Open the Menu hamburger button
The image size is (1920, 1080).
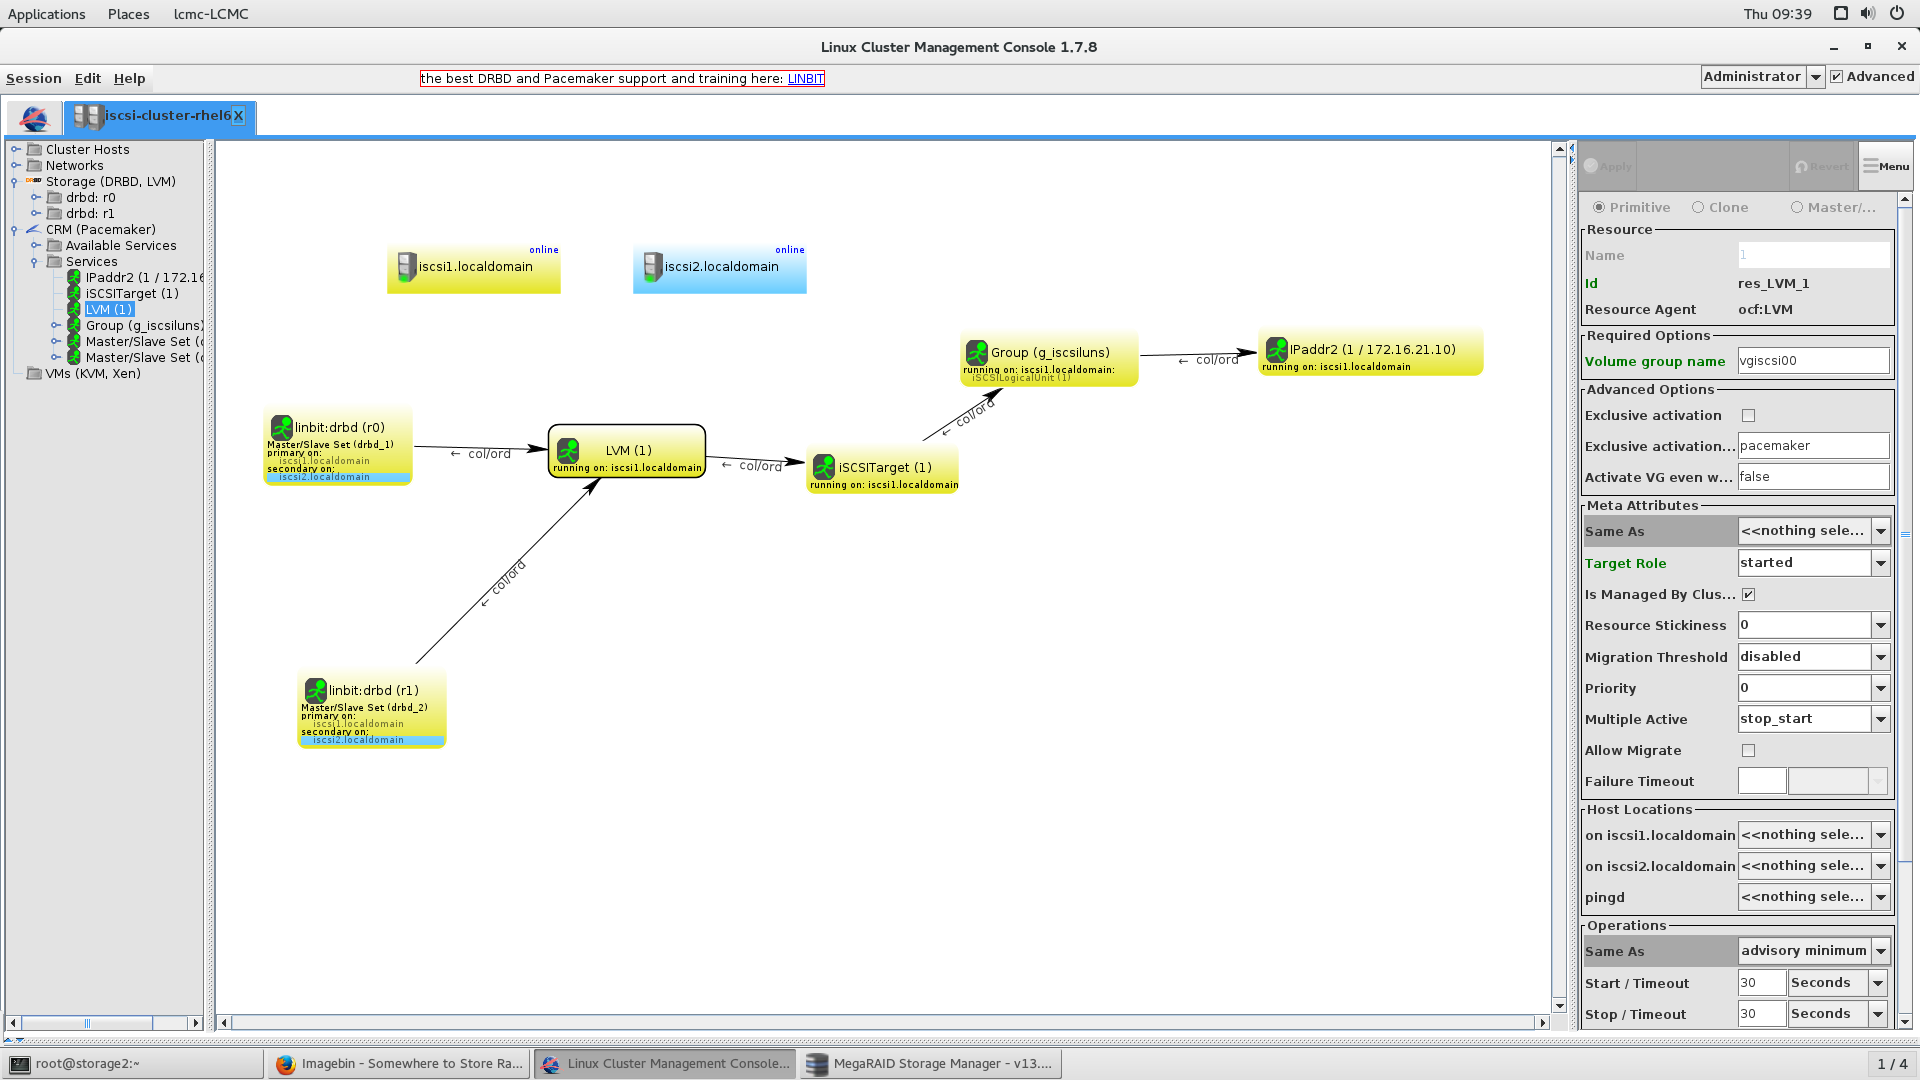[x=1886, y=166]
